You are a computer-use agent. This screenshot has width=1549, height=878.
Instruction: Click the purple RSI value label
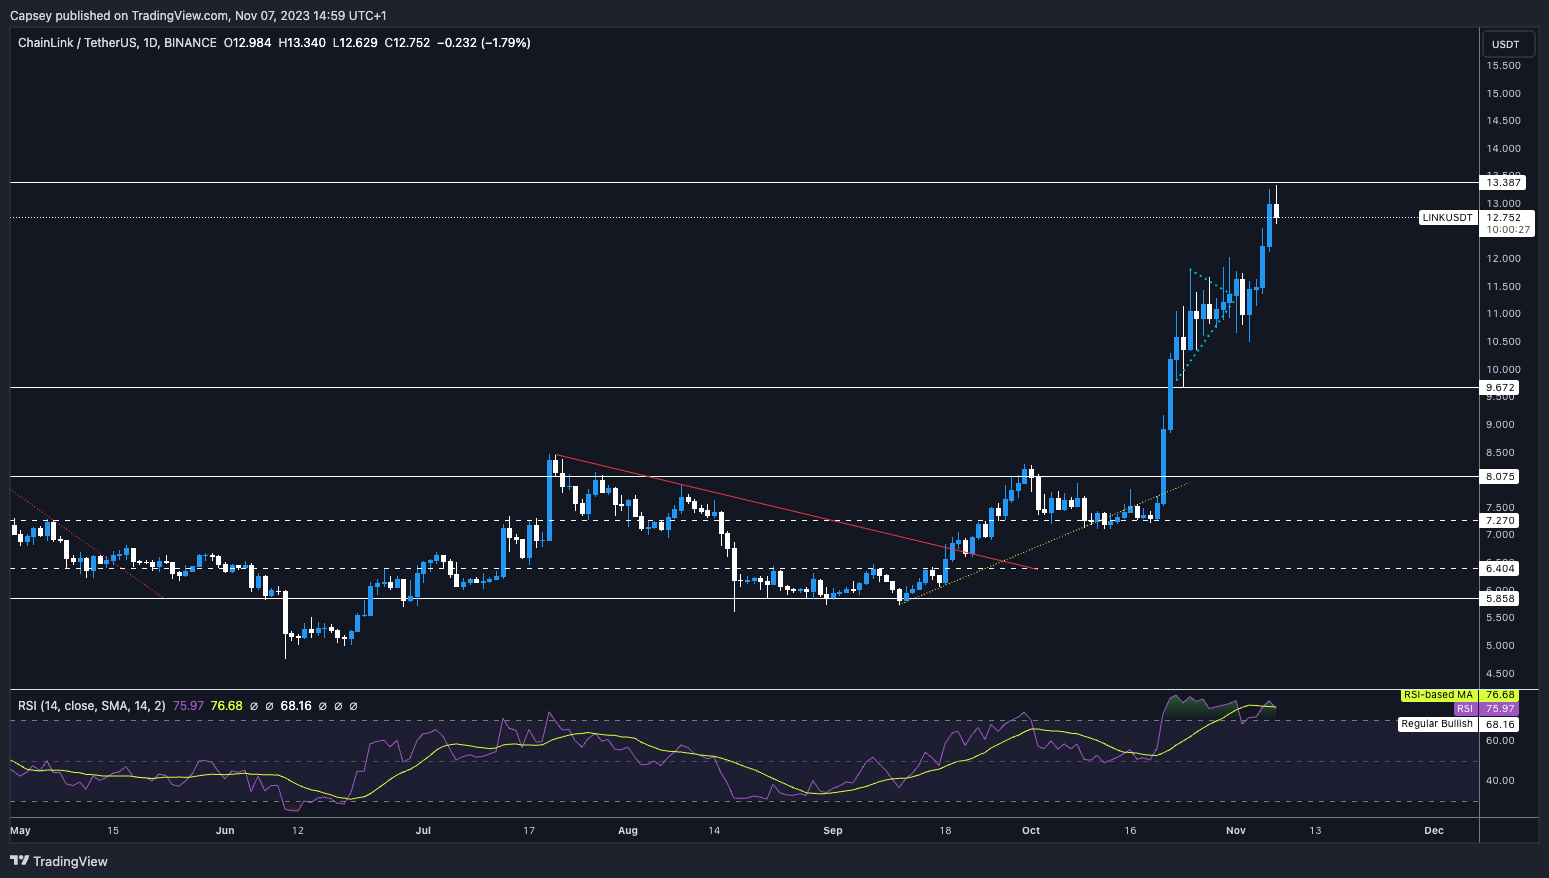pos(1464,709)
